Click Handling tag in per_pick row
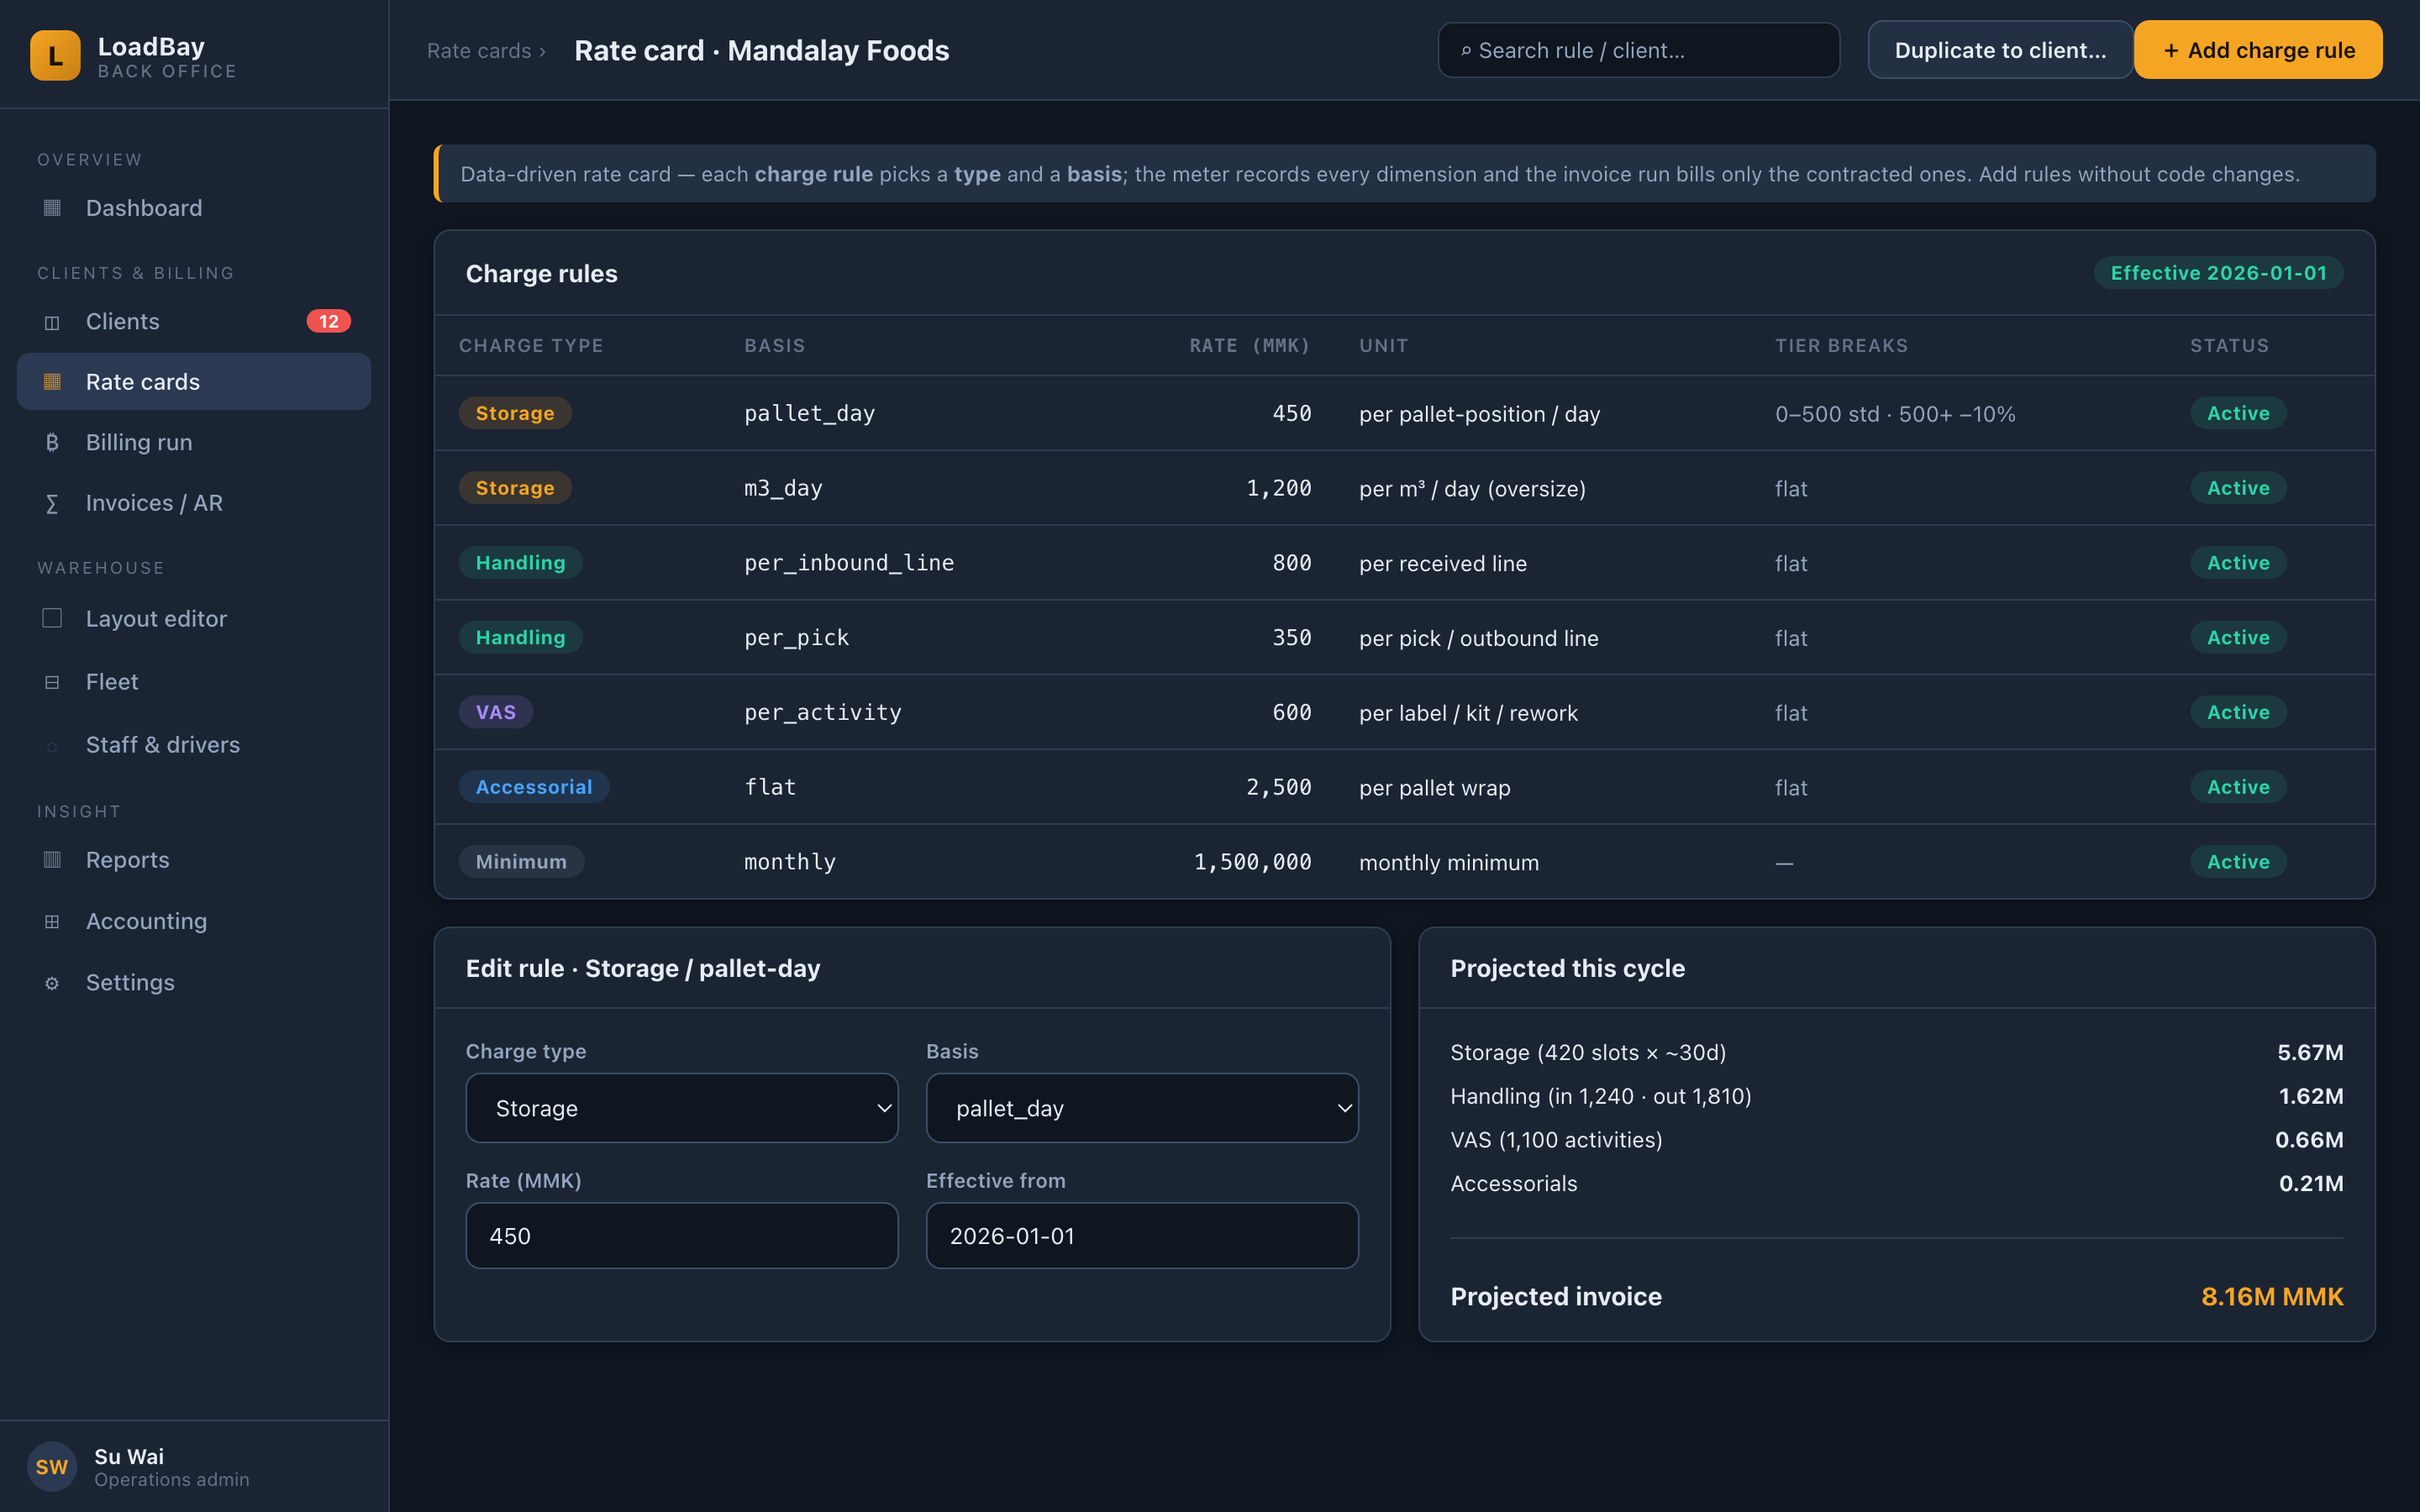2420x1512 pixels. (520, 637)
